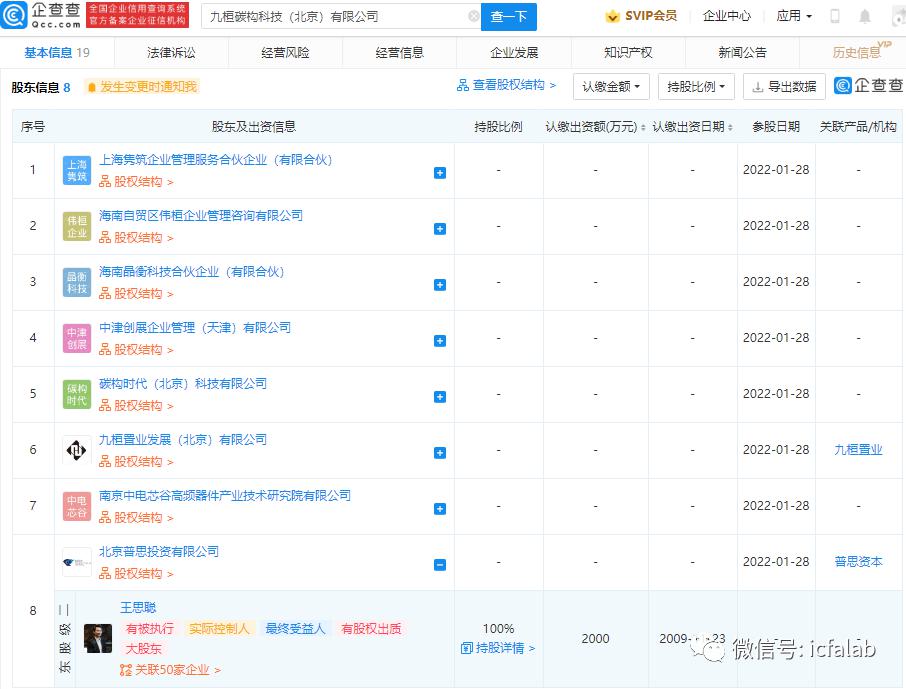Screen dimensions: 906x689
Task: Click 发生变更时通知我 notification button
Action: point(142,87)
